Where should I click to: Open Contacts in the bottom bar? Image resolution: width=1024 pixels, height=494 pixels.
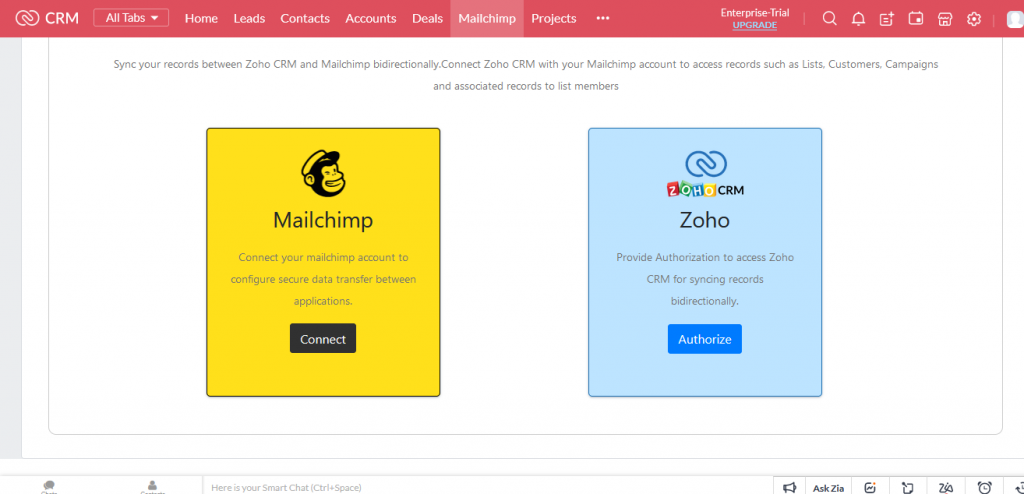pos(152,488)
